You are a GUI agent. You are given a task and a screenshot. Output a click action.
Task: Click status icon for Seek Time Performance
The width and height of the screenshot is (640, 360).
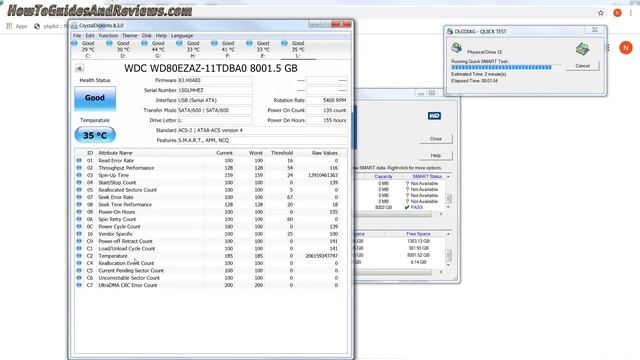pos(79,204)
